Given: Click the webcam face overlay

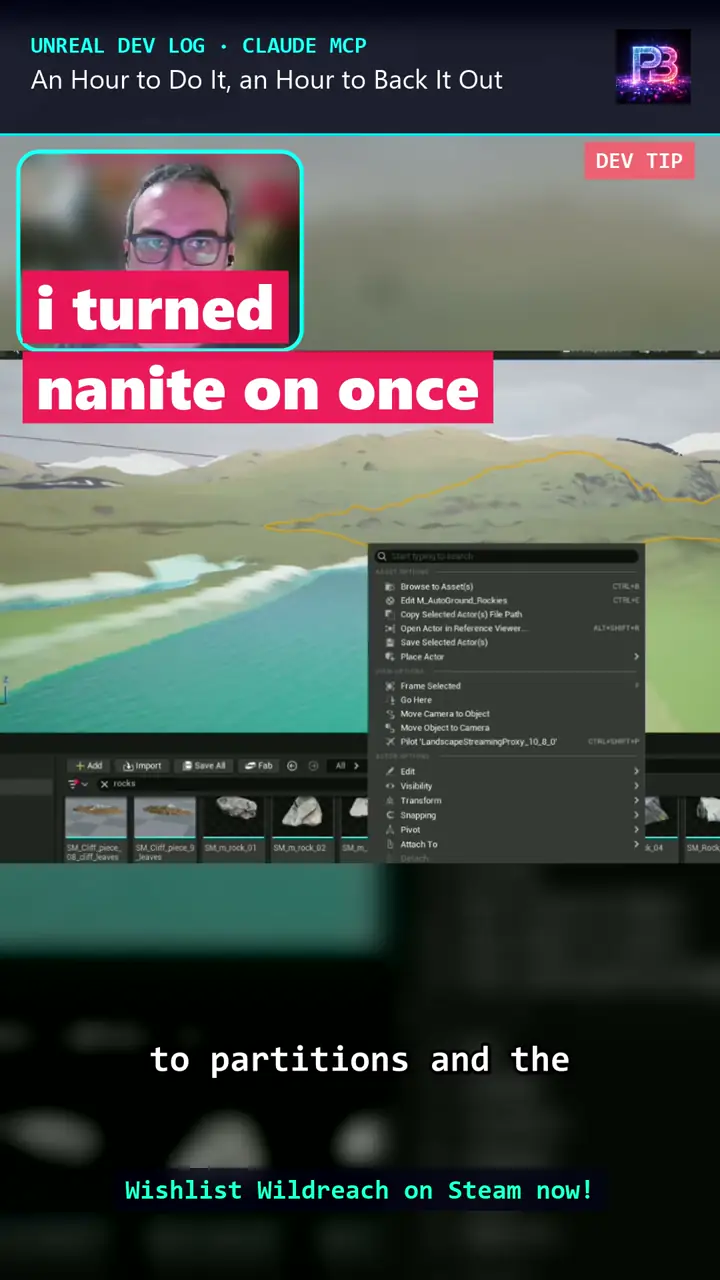Looking at the screenshot, I should point(160,250).
